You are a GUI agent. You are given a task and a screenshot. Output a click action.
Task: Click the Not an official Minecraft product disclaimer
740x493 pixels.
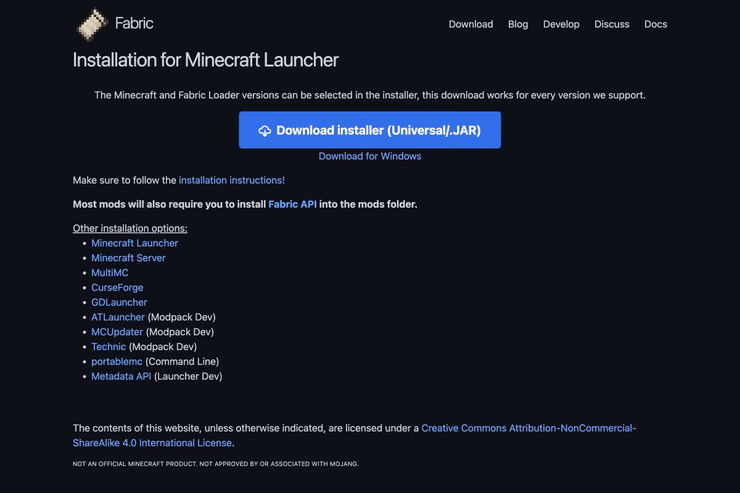pos(216,464)
